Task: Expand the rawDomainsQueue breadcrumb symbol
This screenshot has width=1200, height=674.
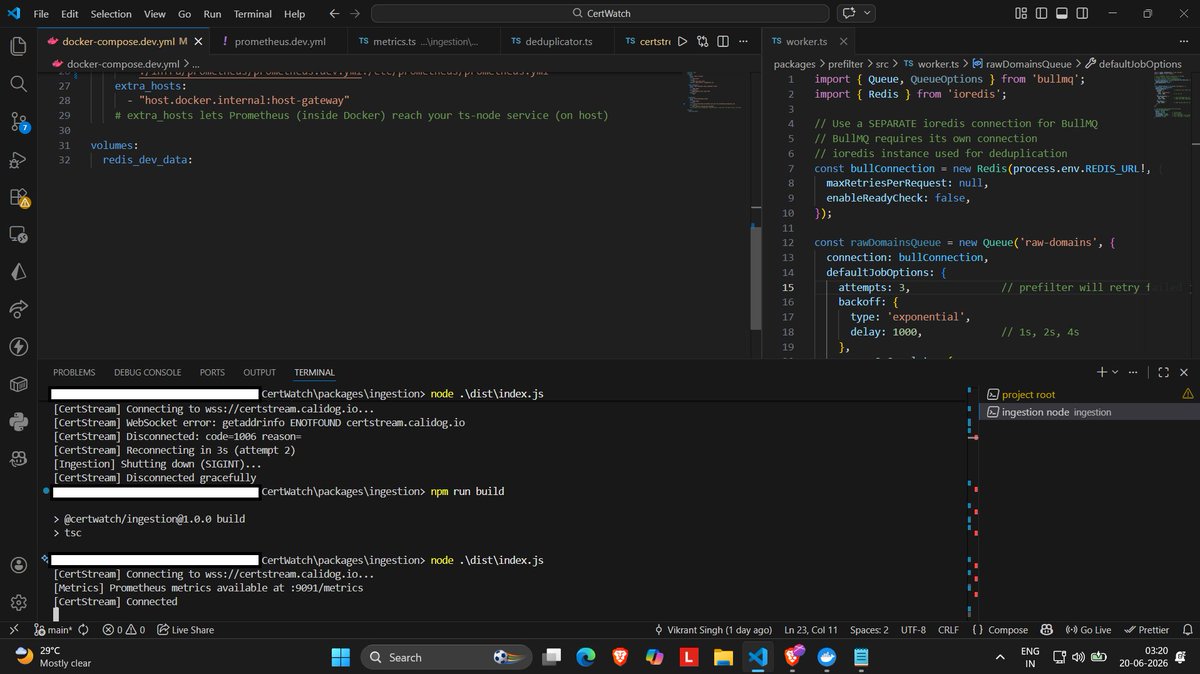Action: [1020, 63]
